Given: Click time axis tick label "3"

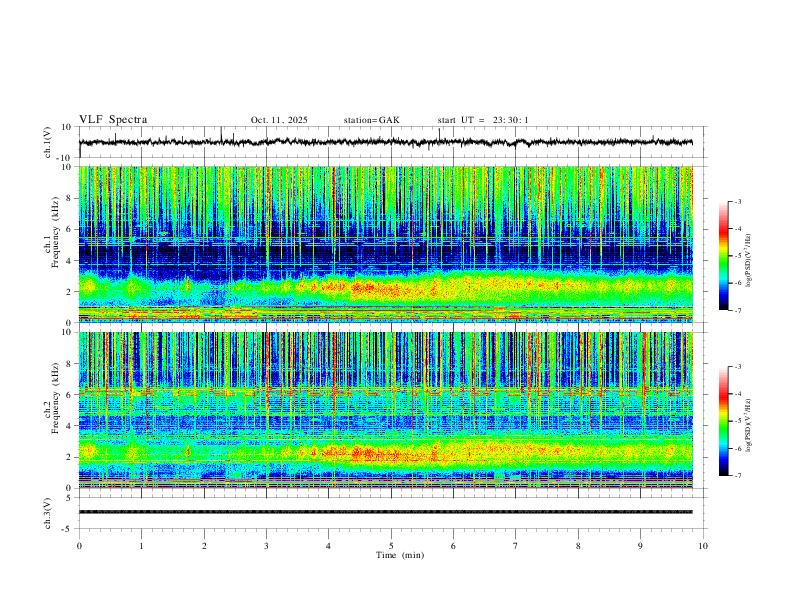Looking at the screenshot, I should tap(266, 546).
